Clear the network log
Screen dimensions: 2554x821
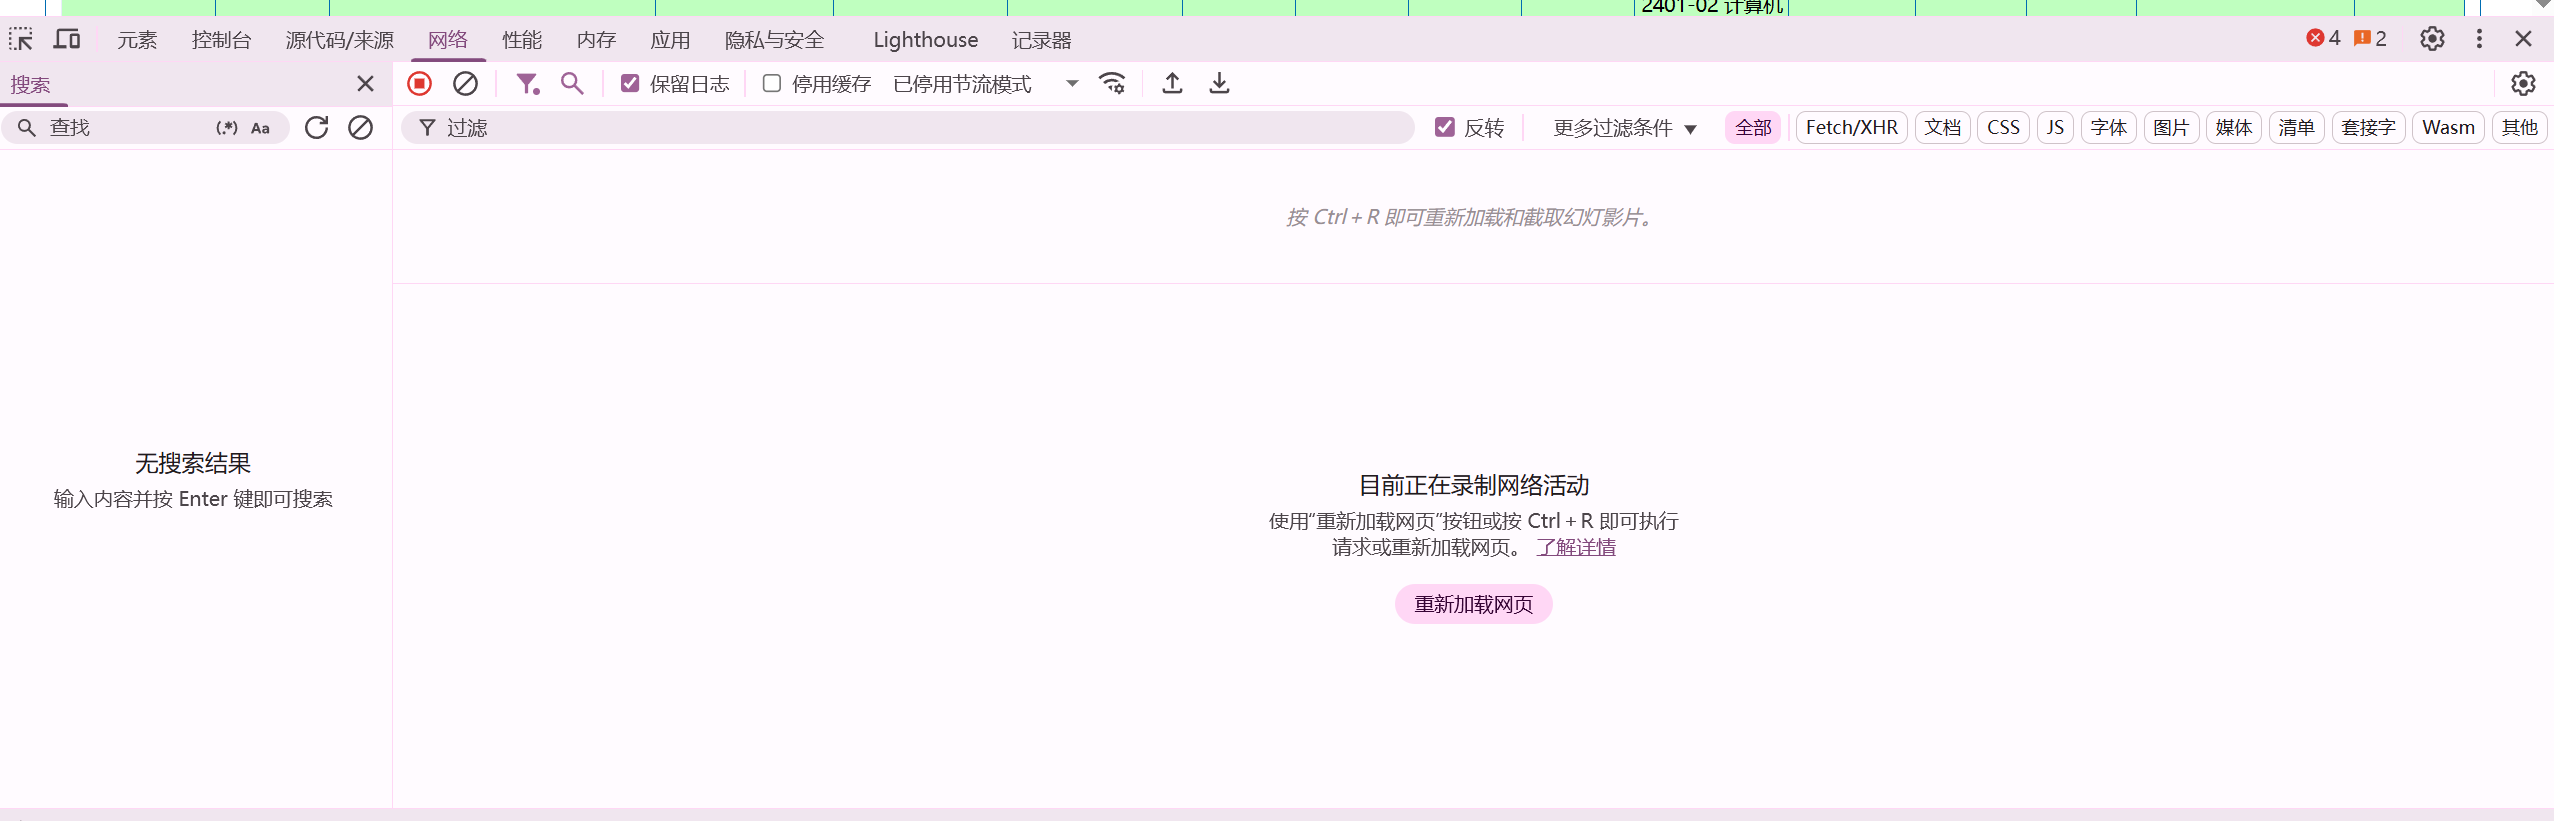click(465, 84)
